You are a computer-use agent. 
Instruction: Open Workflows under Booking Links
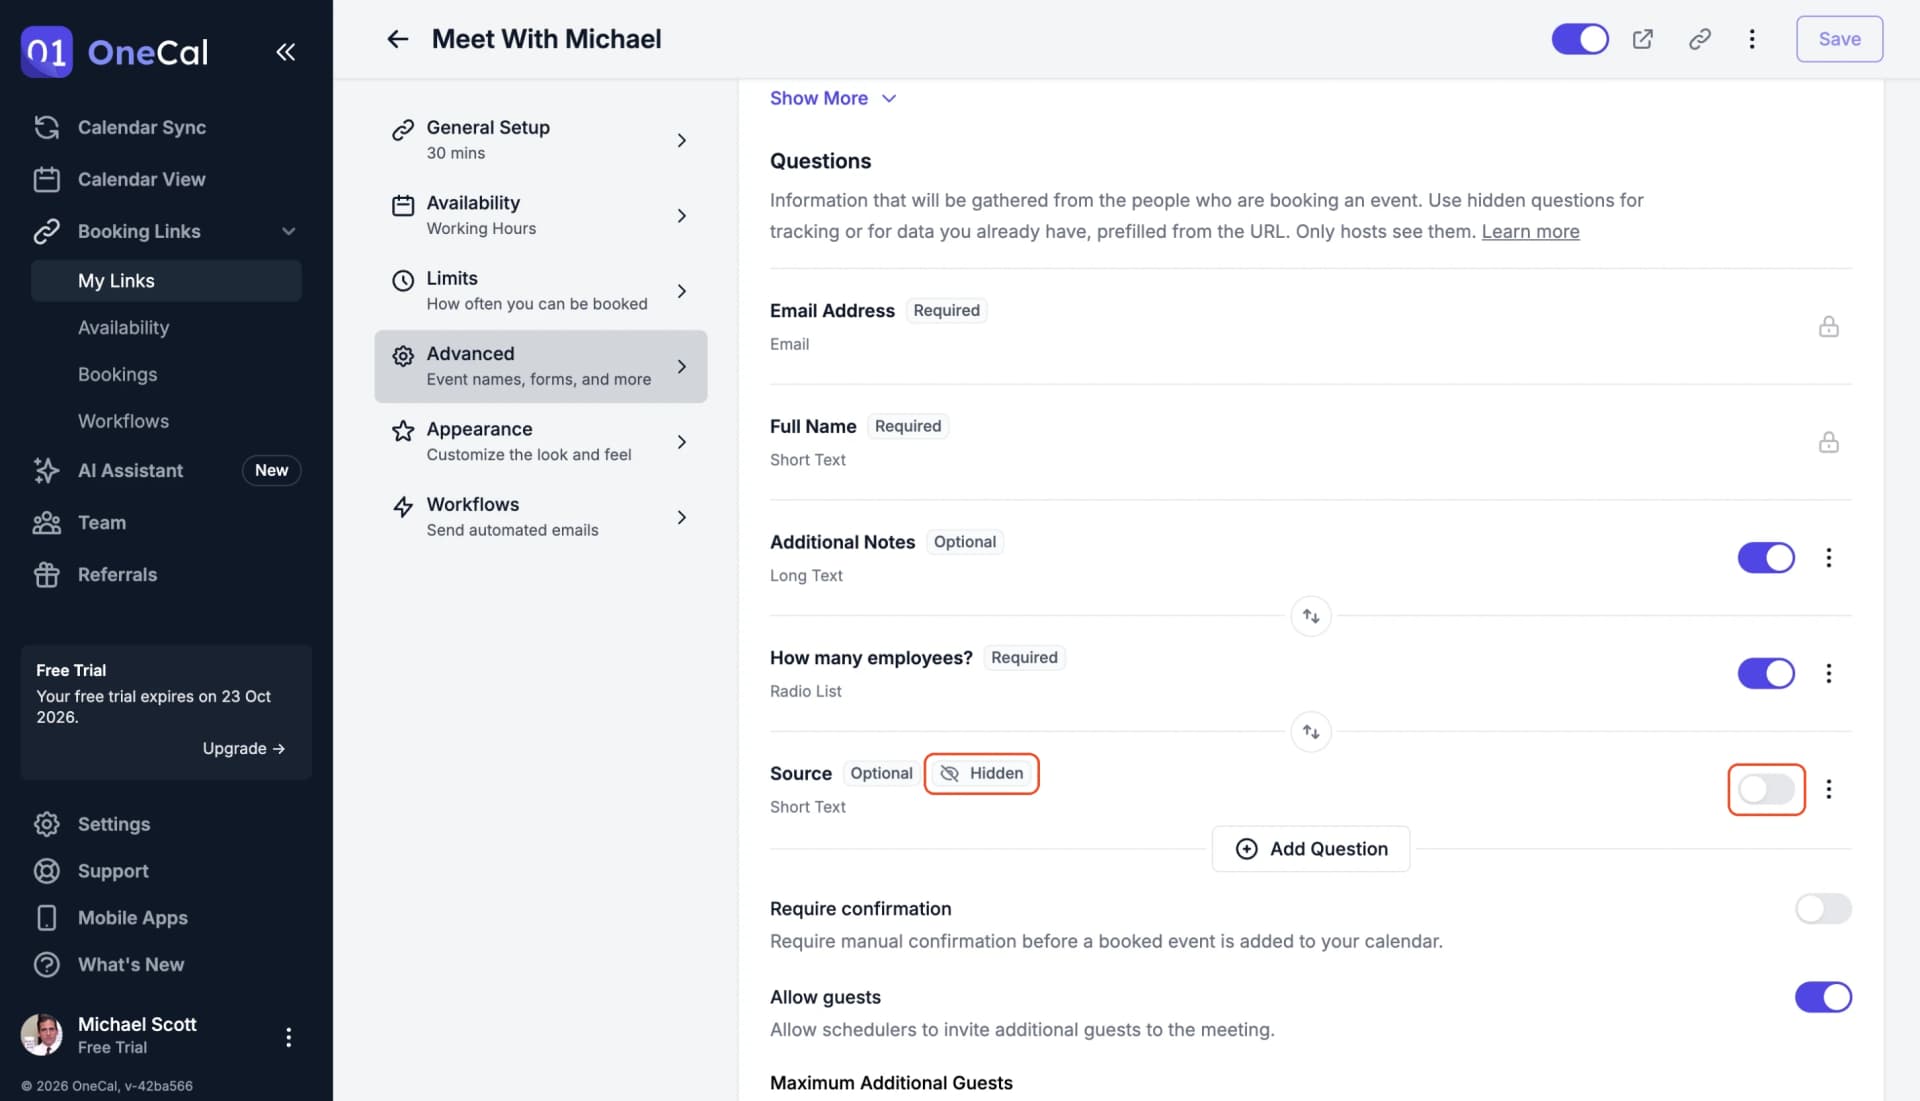coord(123,422)
